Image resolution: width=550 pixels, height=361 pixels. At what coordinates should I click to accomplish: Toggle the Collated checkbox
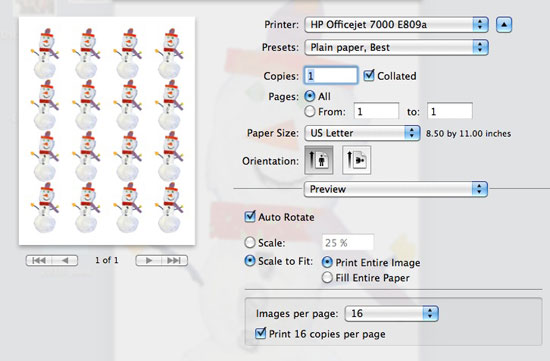(369, 75)
